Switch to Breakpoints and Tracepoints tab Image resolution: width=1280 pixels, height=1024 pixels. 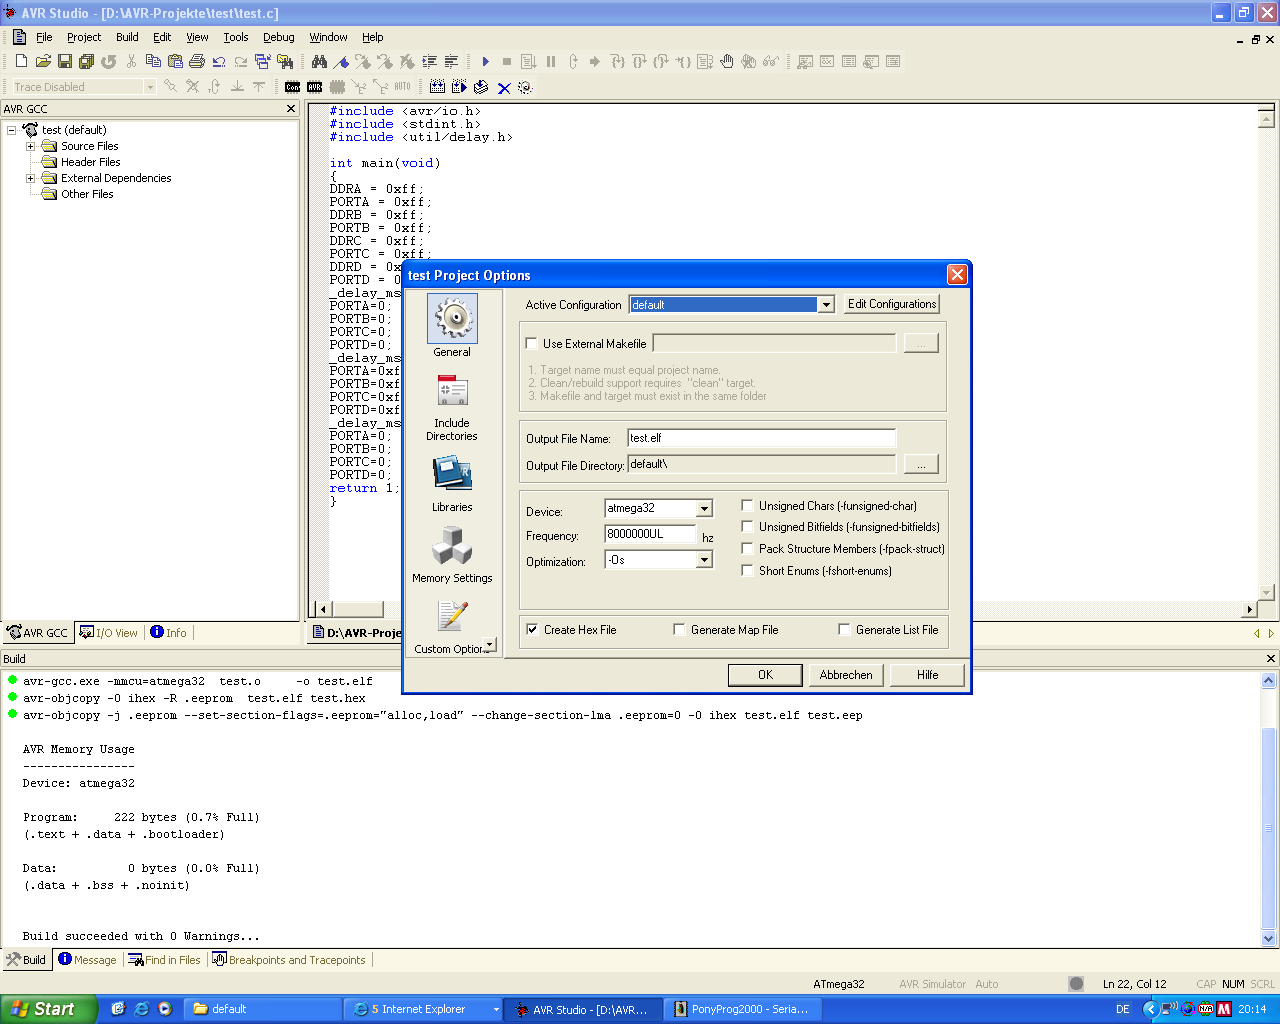tap(289, 960)
